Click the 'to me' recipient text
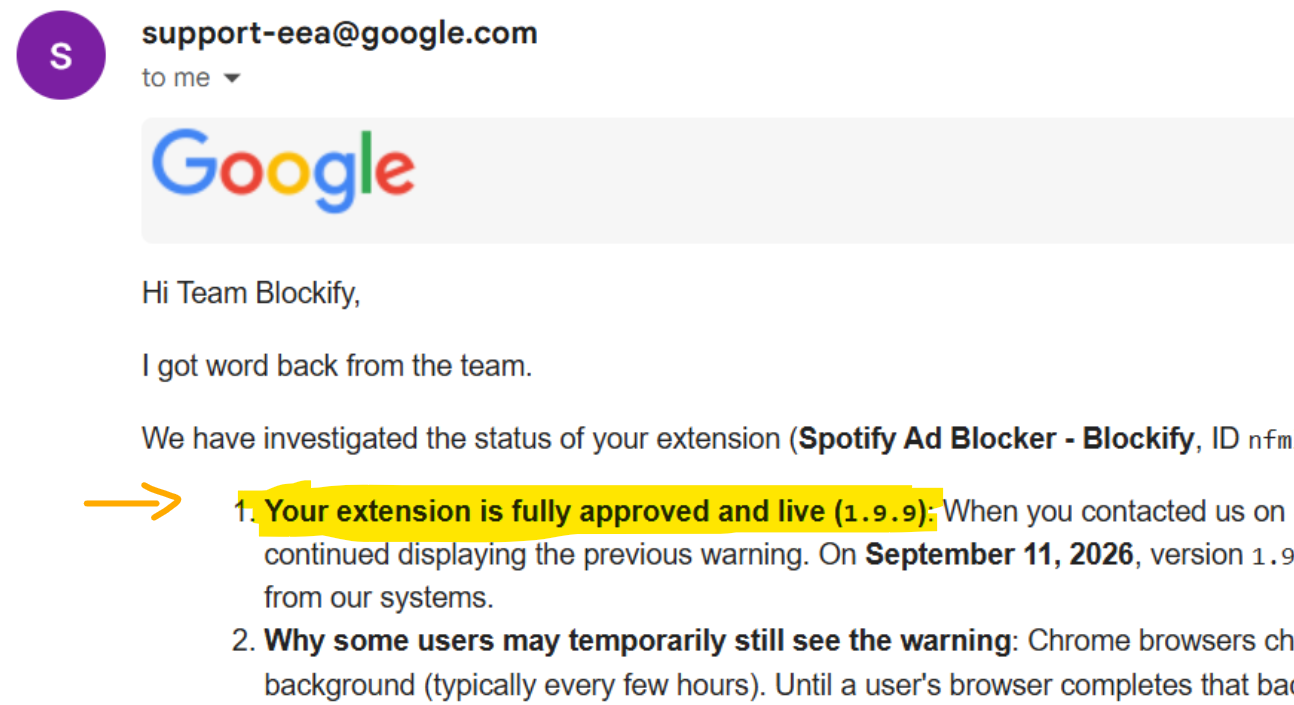 point(176,78)
